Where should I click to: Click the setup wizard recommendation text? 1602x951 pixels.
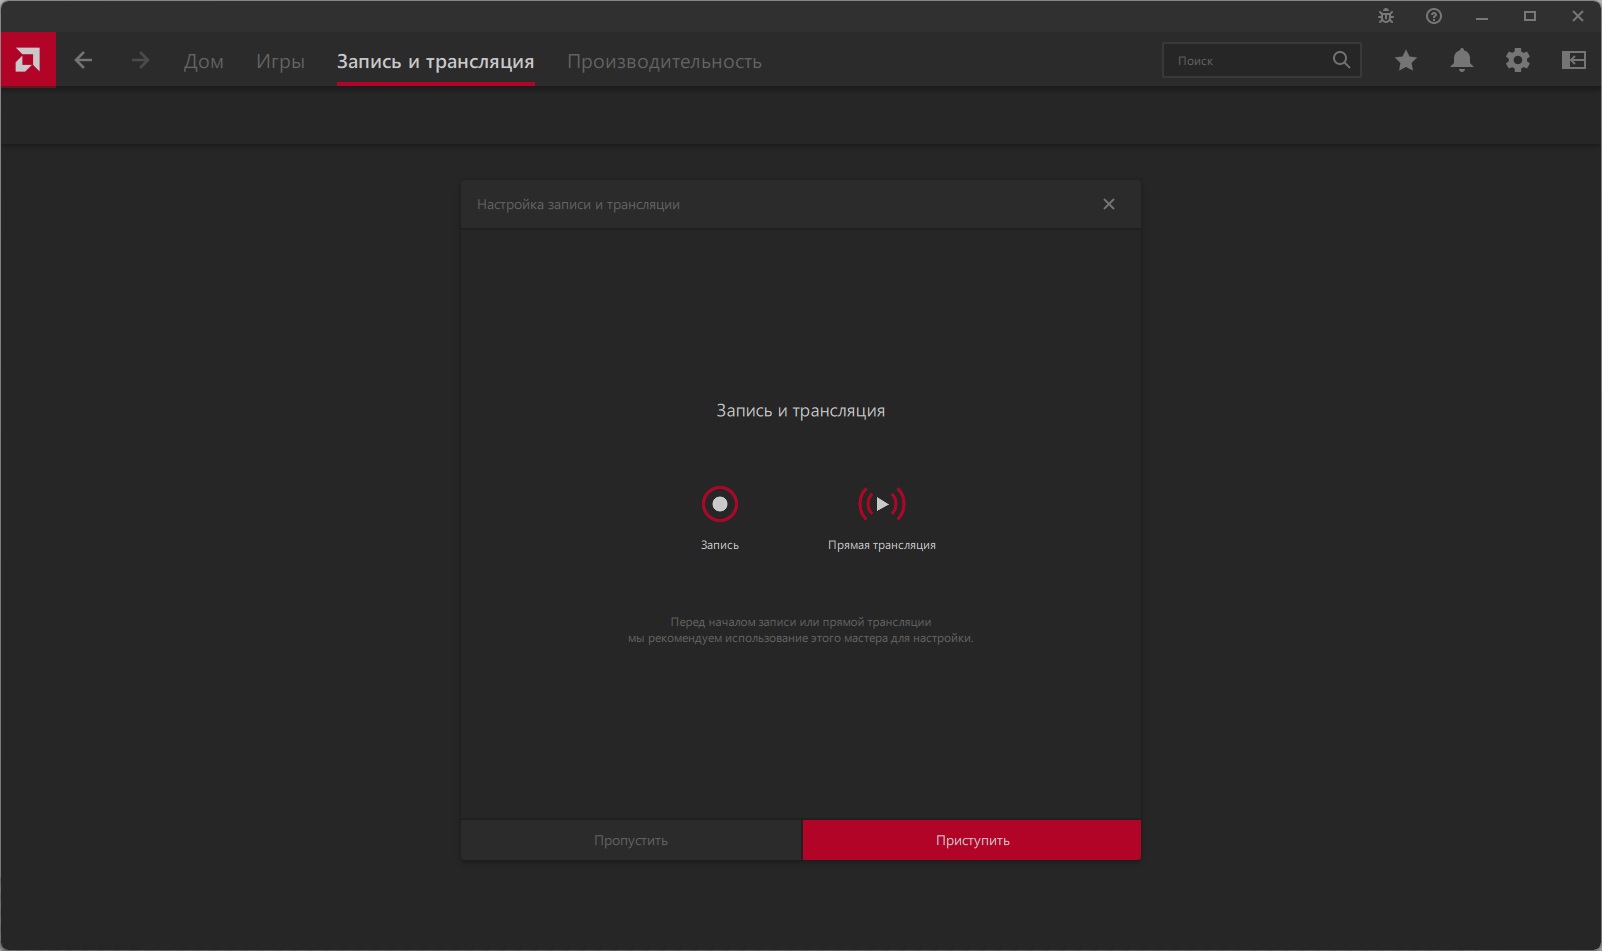tap(801, 630)
